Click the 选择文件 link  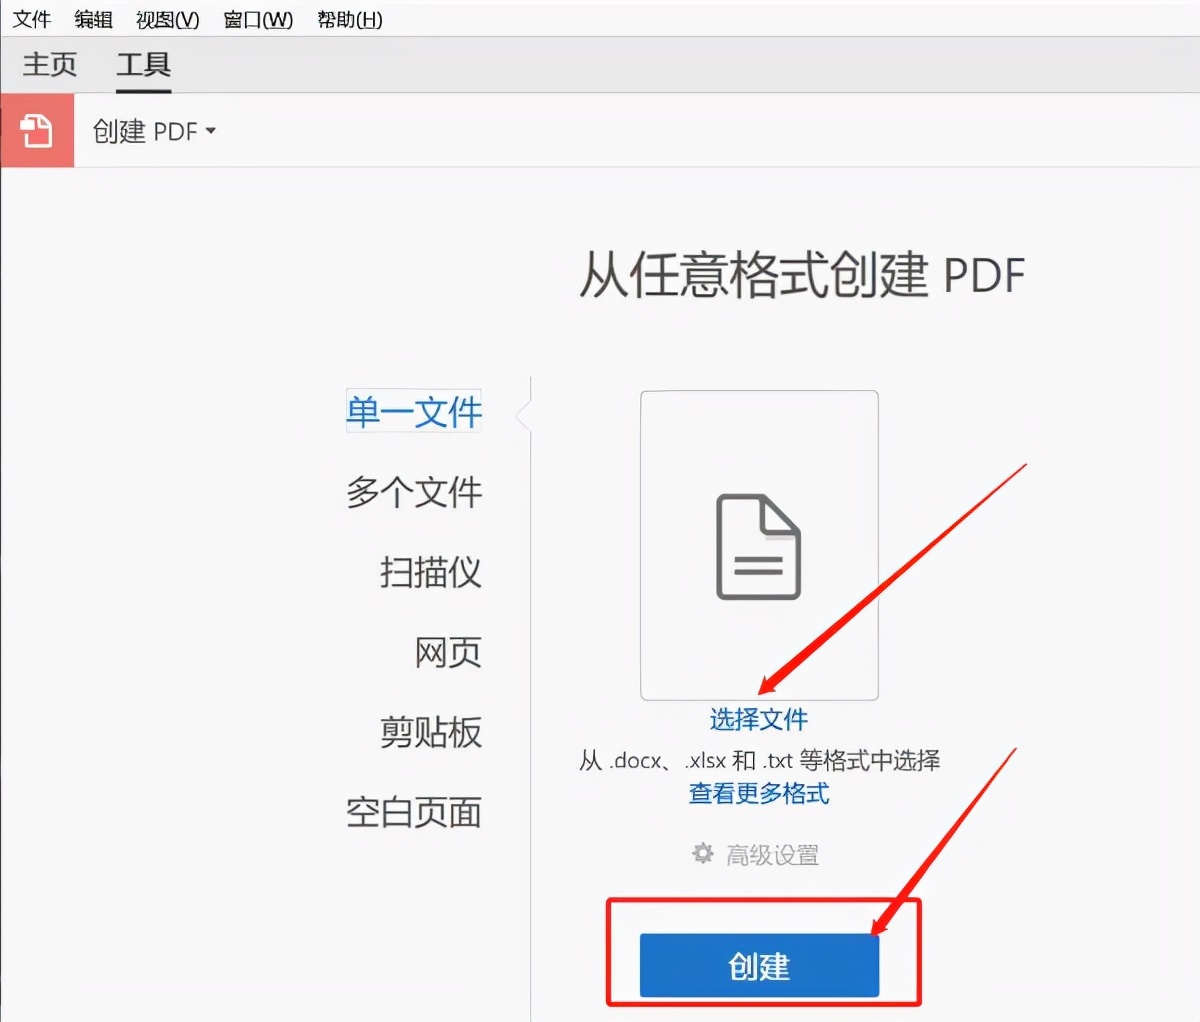click(x=758, y=719)
